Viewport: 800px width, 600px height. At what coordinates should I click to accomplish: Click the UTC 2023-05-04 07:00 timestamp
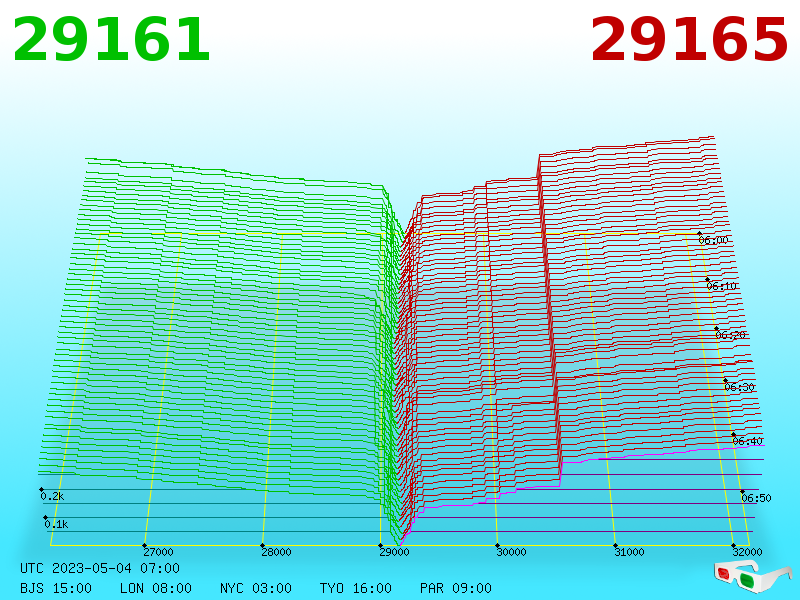coord(100,568)
